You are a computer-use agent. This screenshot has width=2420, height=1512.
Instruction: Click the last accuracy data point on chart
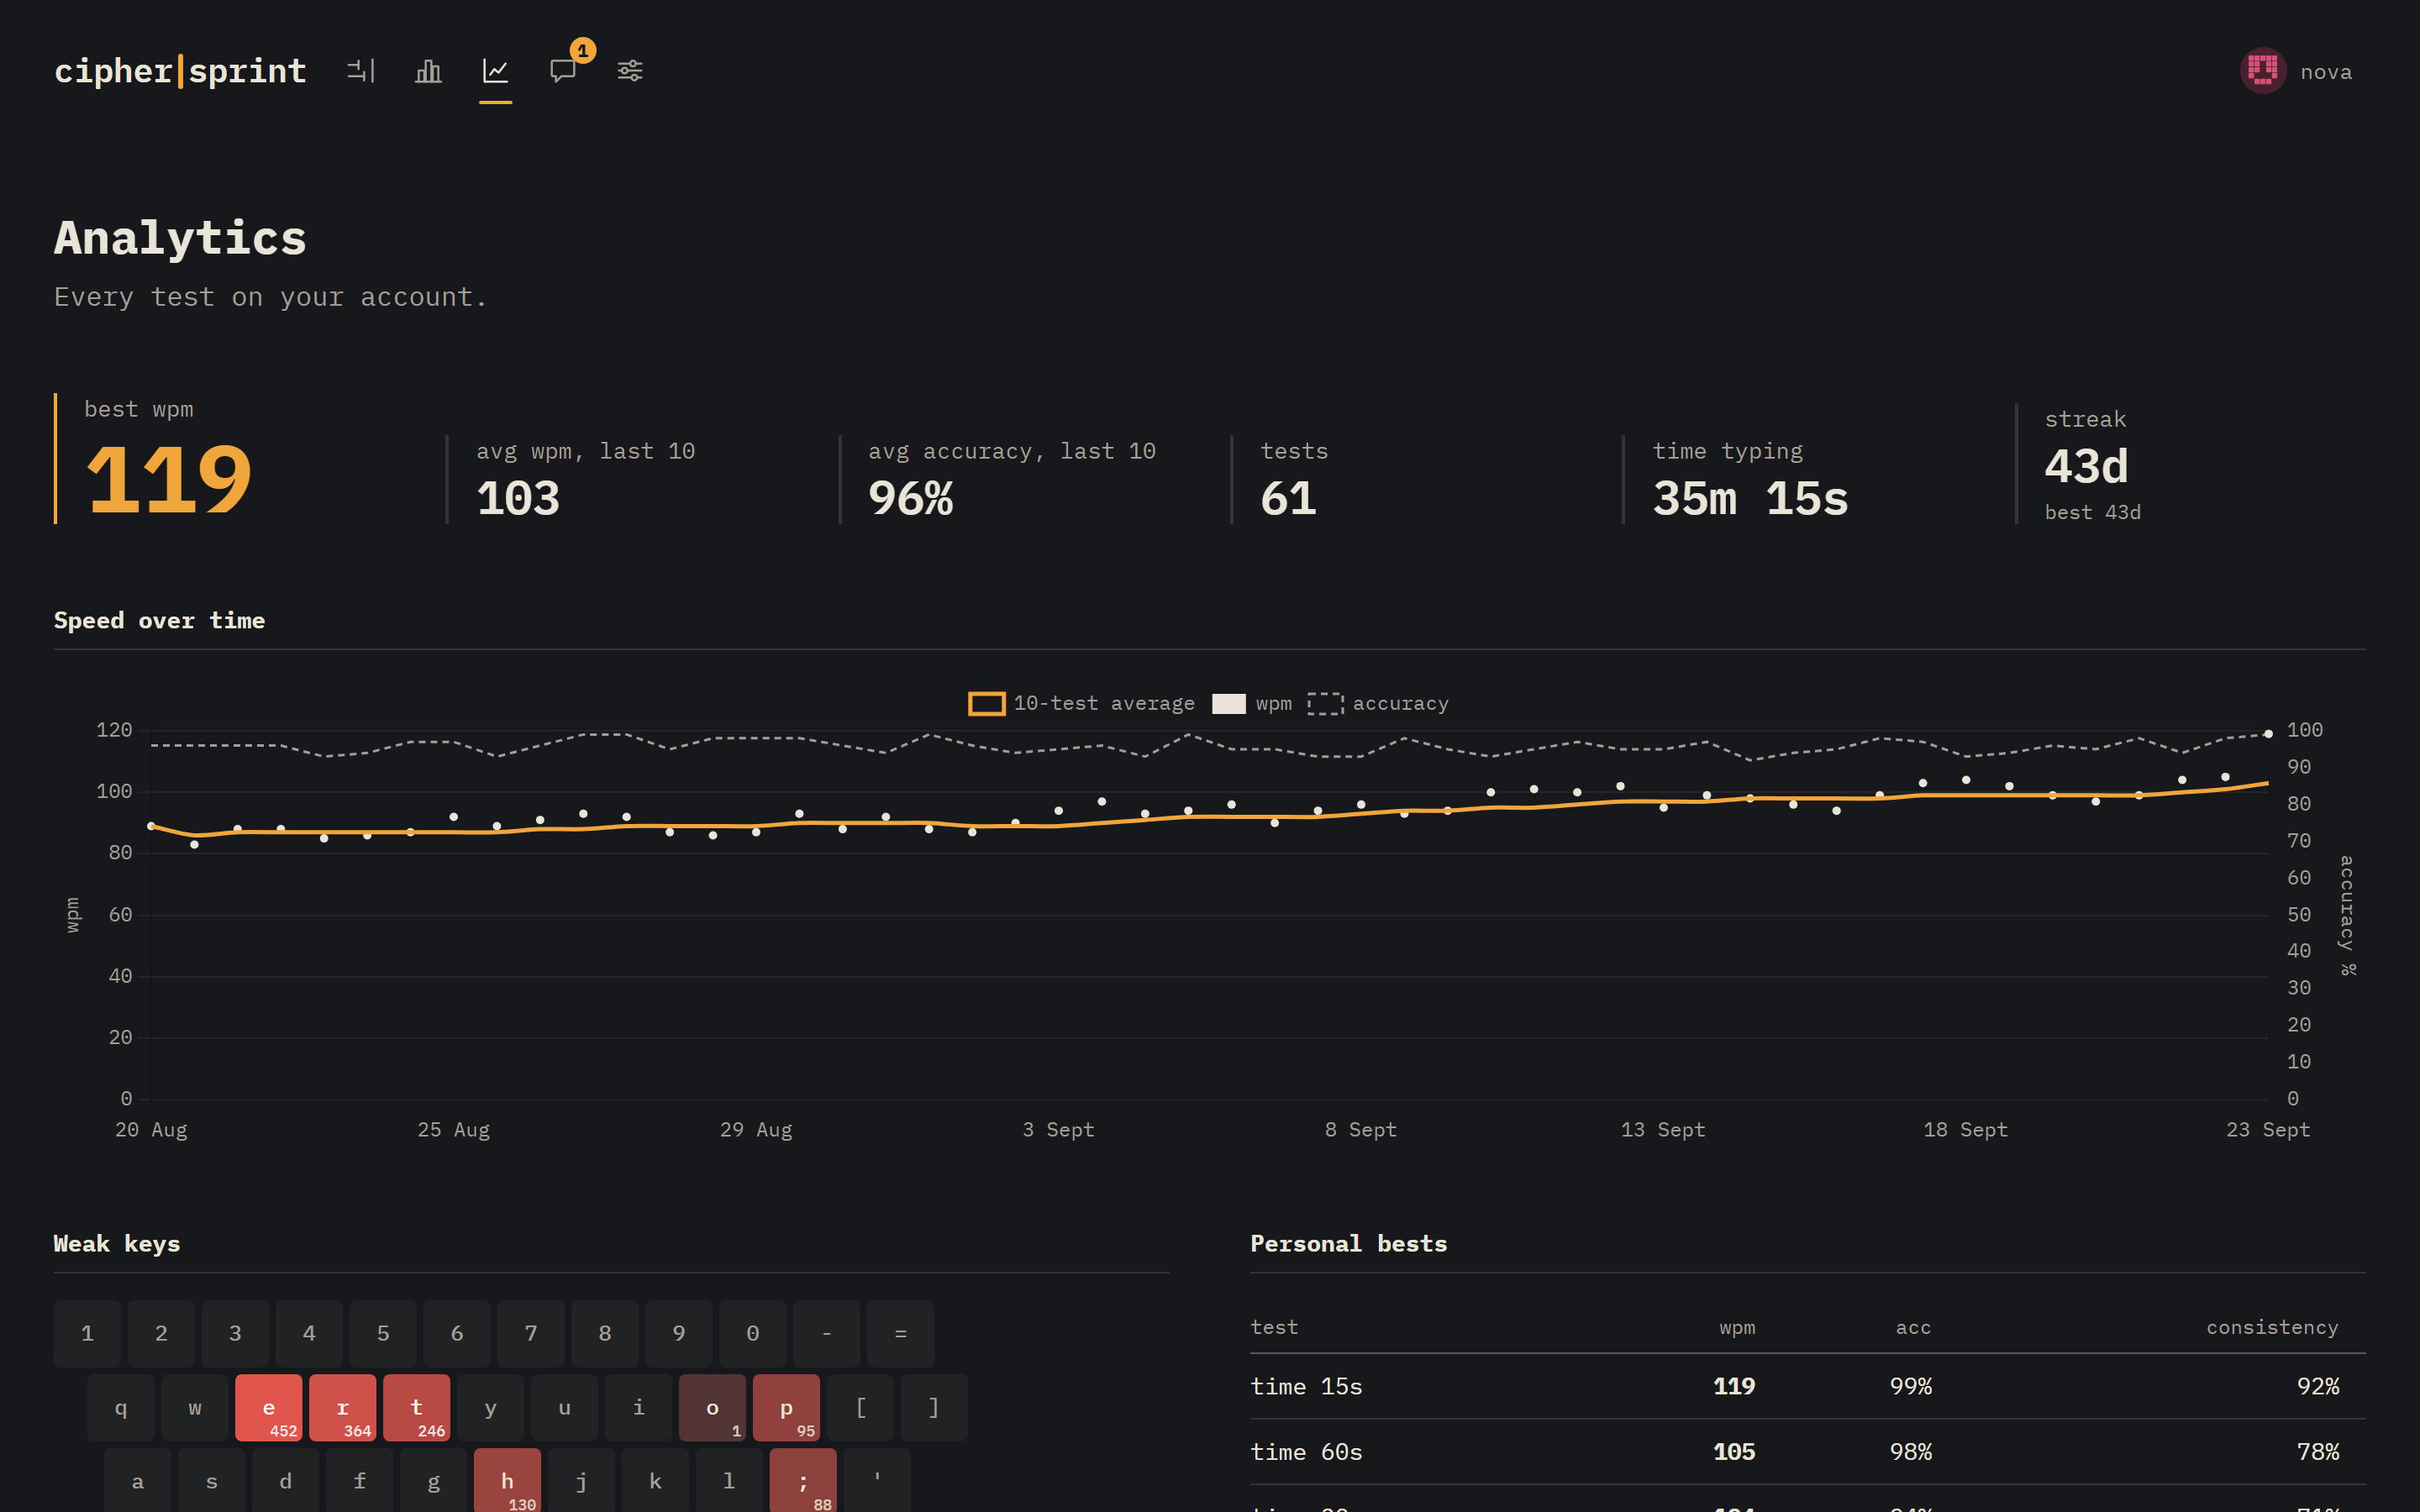(2268, 734)
